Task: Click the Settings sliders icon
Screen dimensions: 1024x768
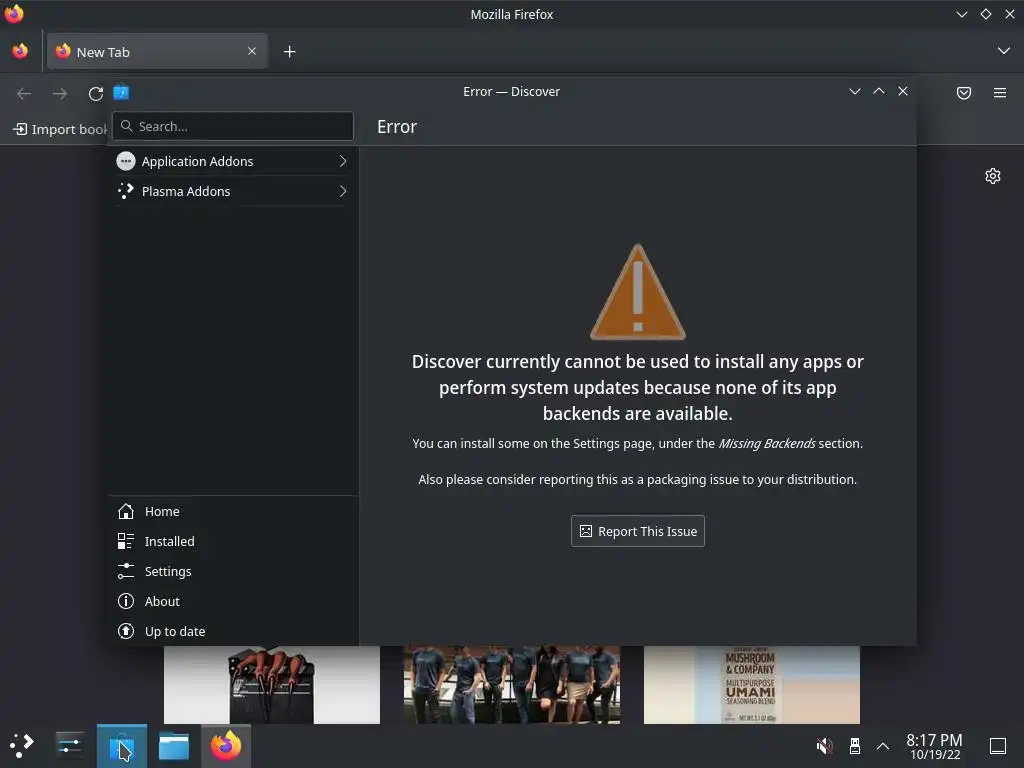Action: (125, 571)
